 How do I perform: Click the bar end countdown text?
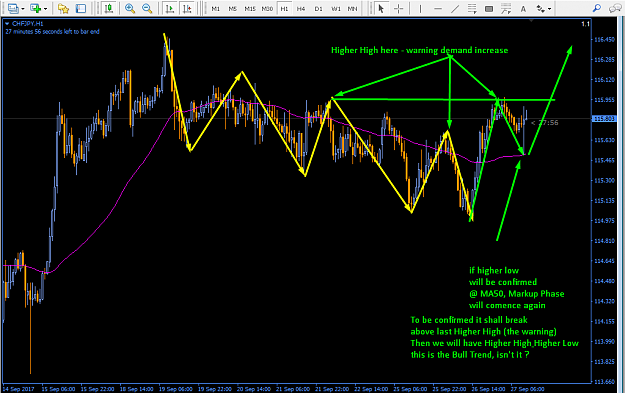click(x=52, y=31)
